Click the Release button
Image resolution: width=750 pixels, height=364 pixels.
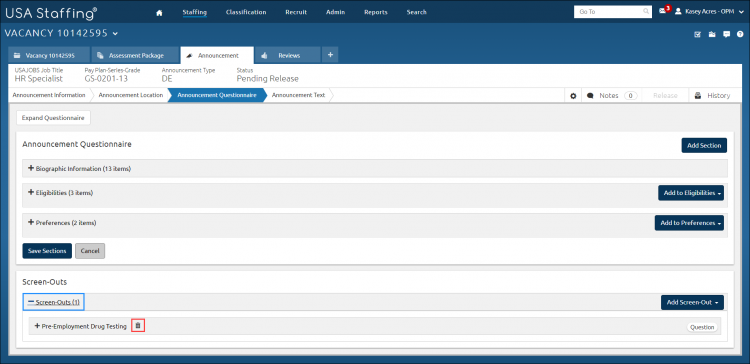[x=665, y=96]
